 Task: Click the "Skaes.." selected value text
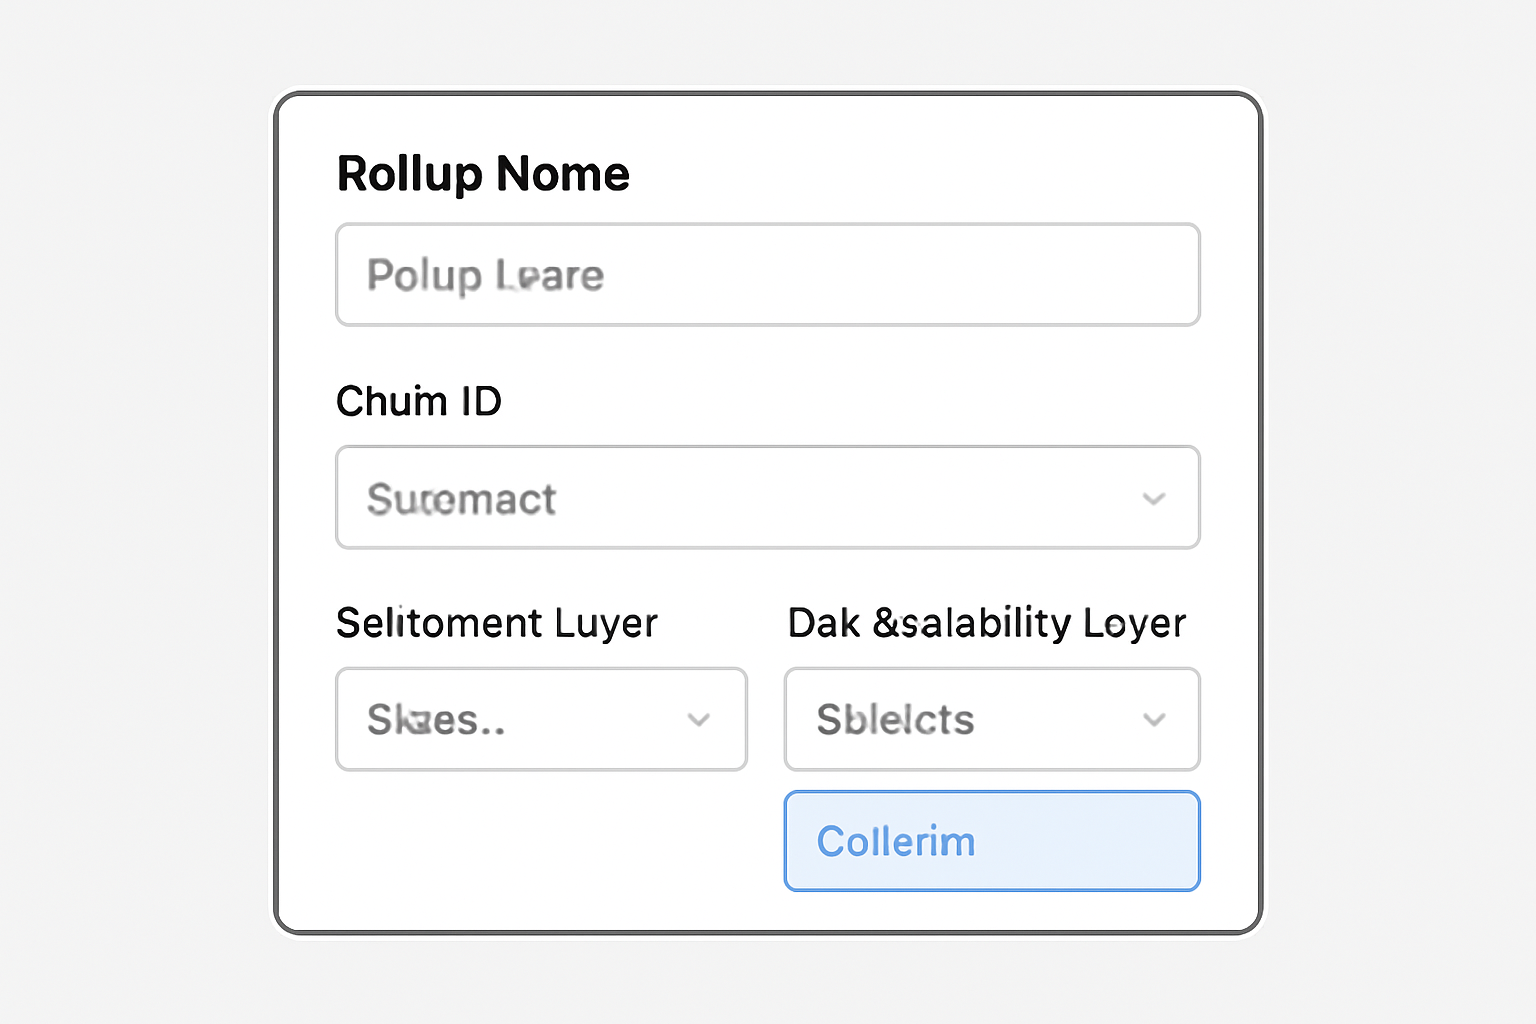point(436,719)
